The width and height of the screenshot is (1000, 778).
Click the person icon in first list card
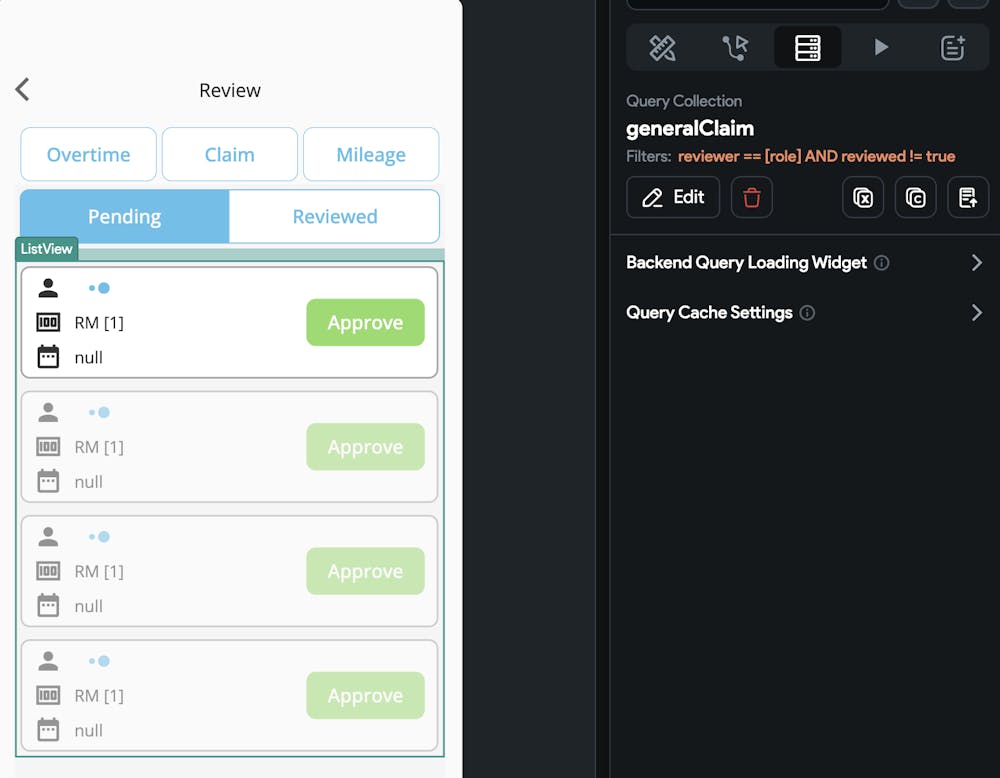pos(48,288)
